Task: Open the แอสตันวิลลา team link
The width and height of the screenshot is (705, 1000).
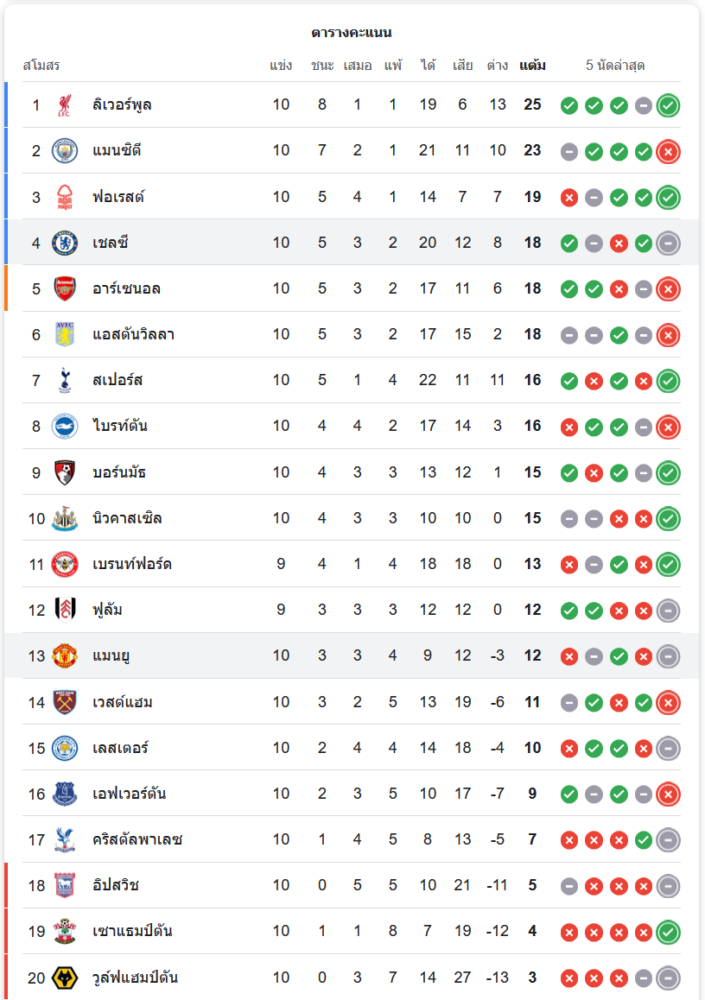Action: [133, 334]
